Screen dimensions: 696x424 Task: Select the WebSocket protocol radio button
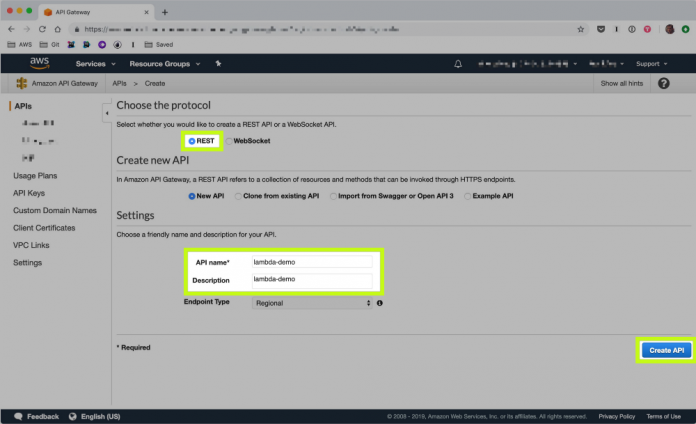[x=229, y=141]
